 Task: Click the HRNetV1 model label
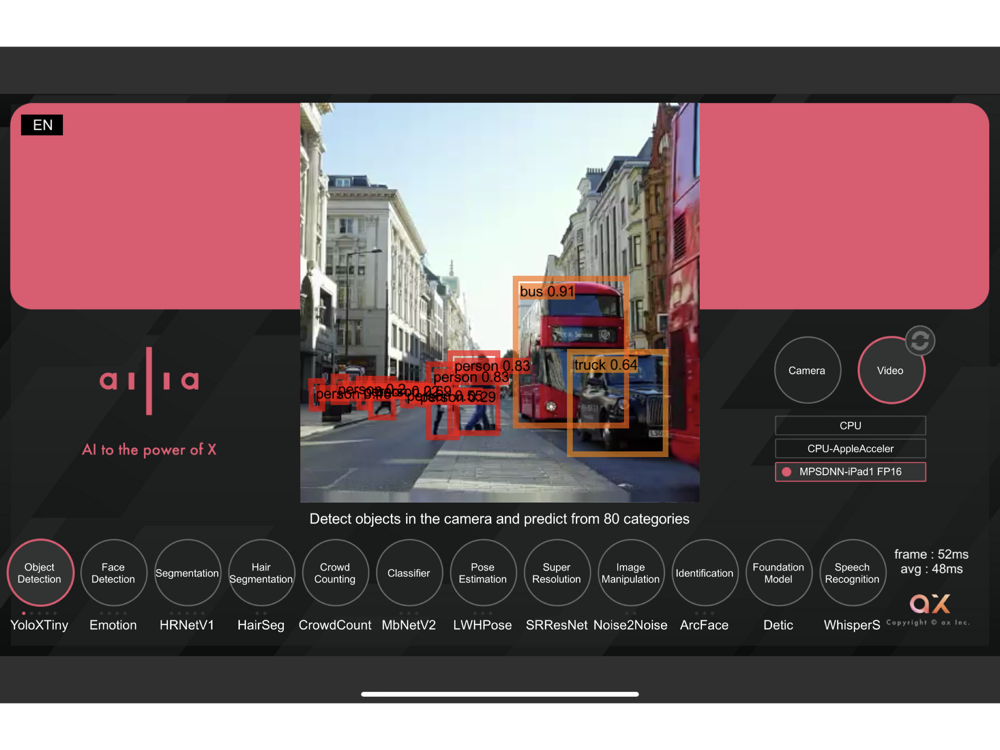pyautogui.click(x=187, y=625)
